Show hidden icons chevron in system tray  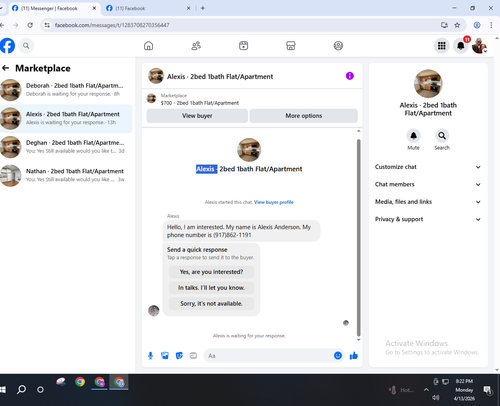click(426, 389)
